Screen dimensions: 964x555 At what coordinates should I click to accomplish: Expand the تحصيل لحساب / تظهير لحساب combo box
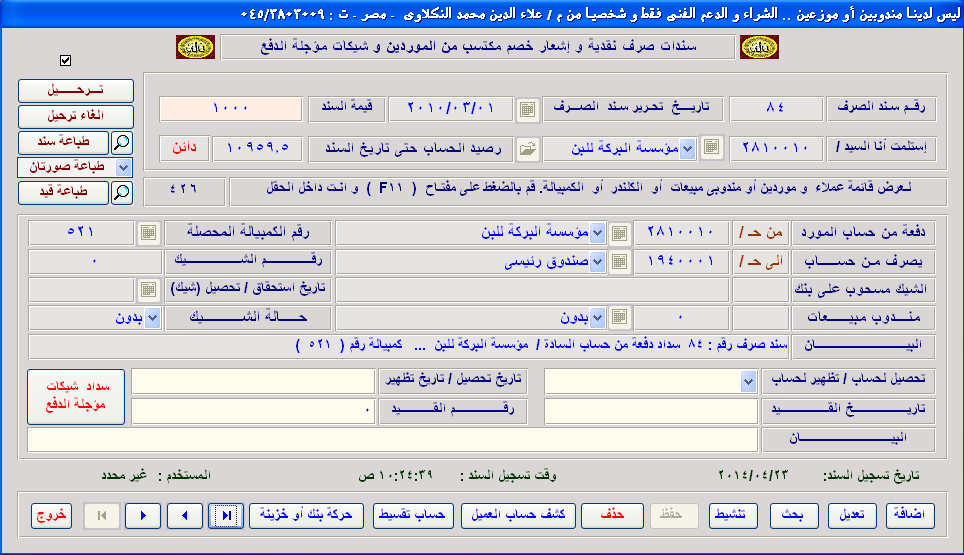(749, 381)
